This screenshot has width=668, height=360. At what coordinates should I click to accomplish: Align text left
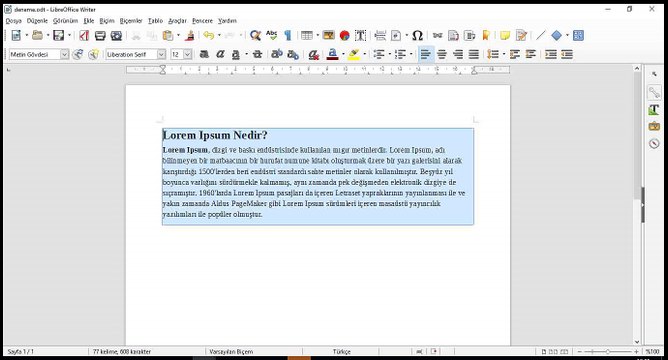pyautogui.click(x=426, y=54)
